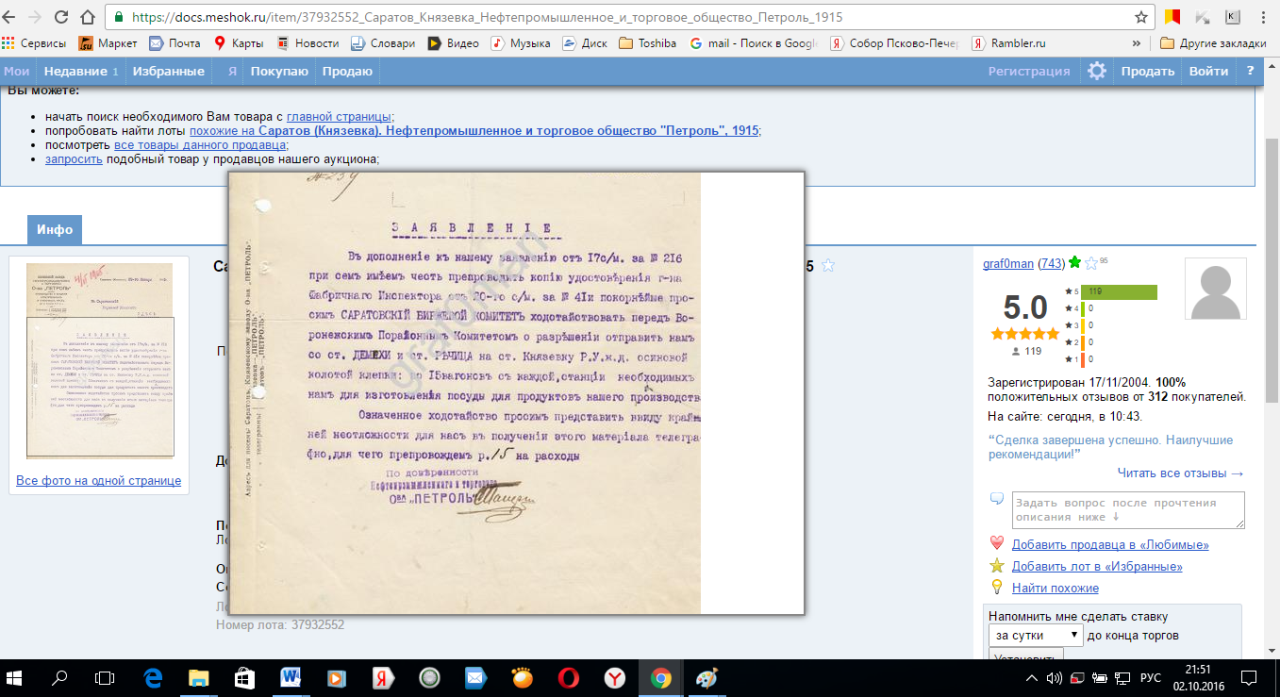The width and height of the screenshot is (1280, 697).
Task: Open the Сервисы apps shortcut
Action: tap(34, 43)
